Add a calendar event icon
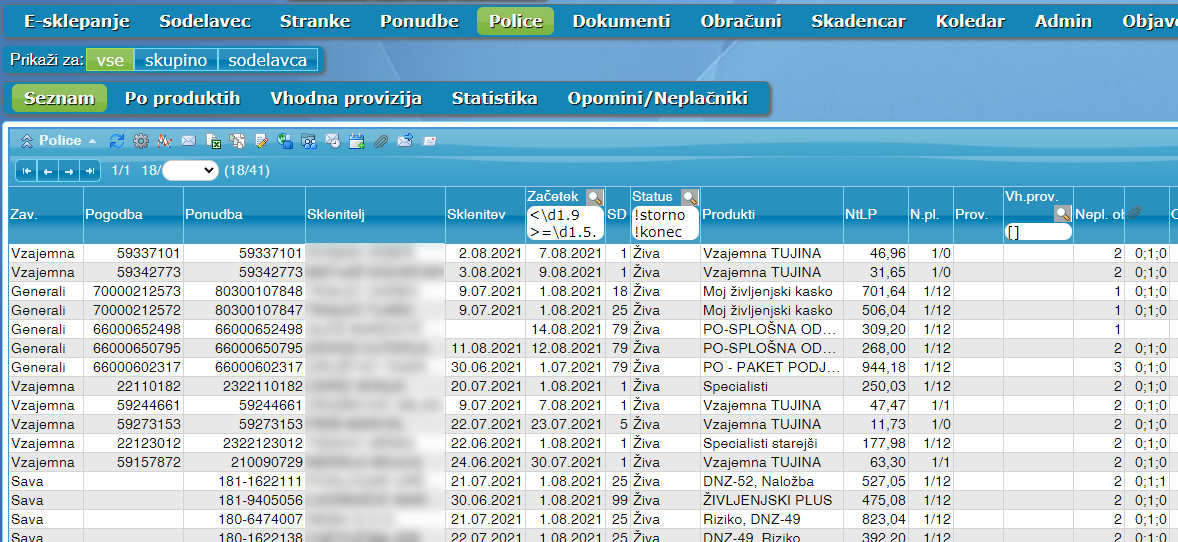 (357, 141)
